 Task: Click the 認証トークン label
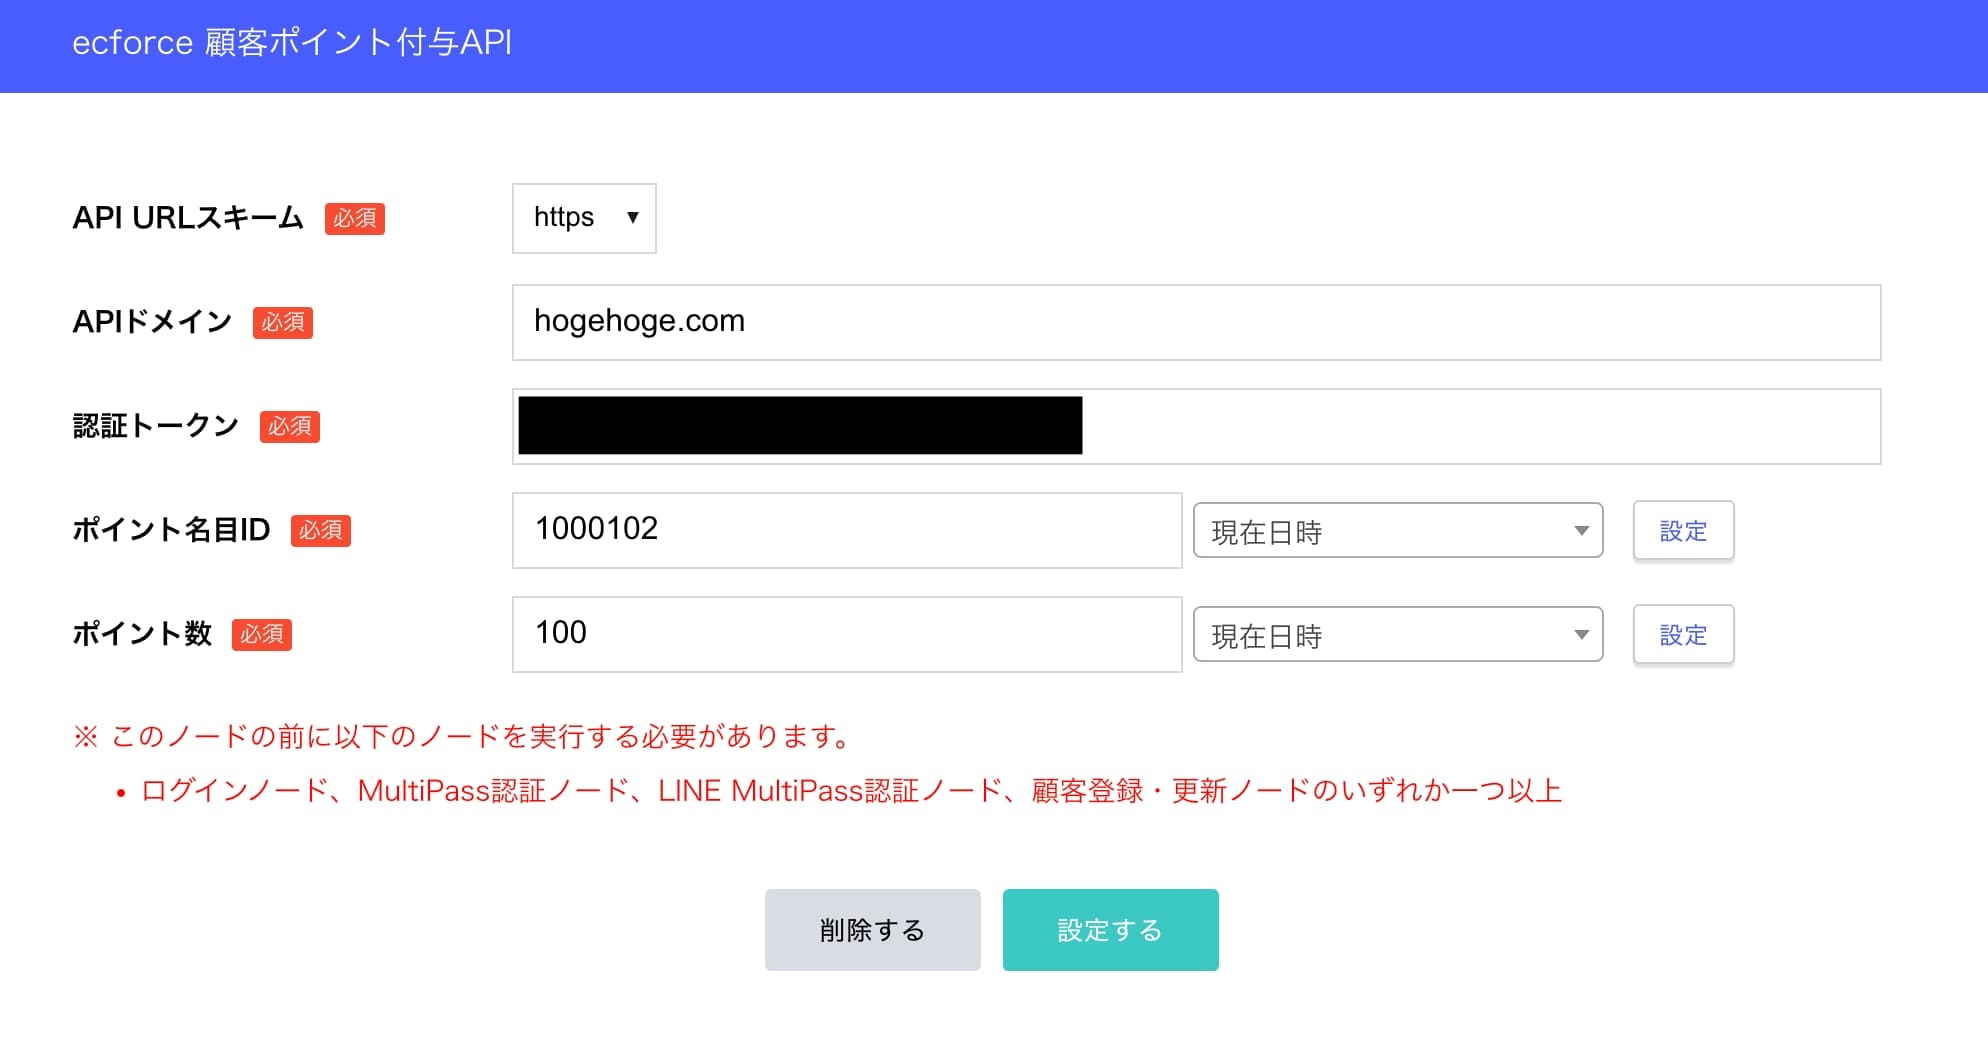point(156,426)
